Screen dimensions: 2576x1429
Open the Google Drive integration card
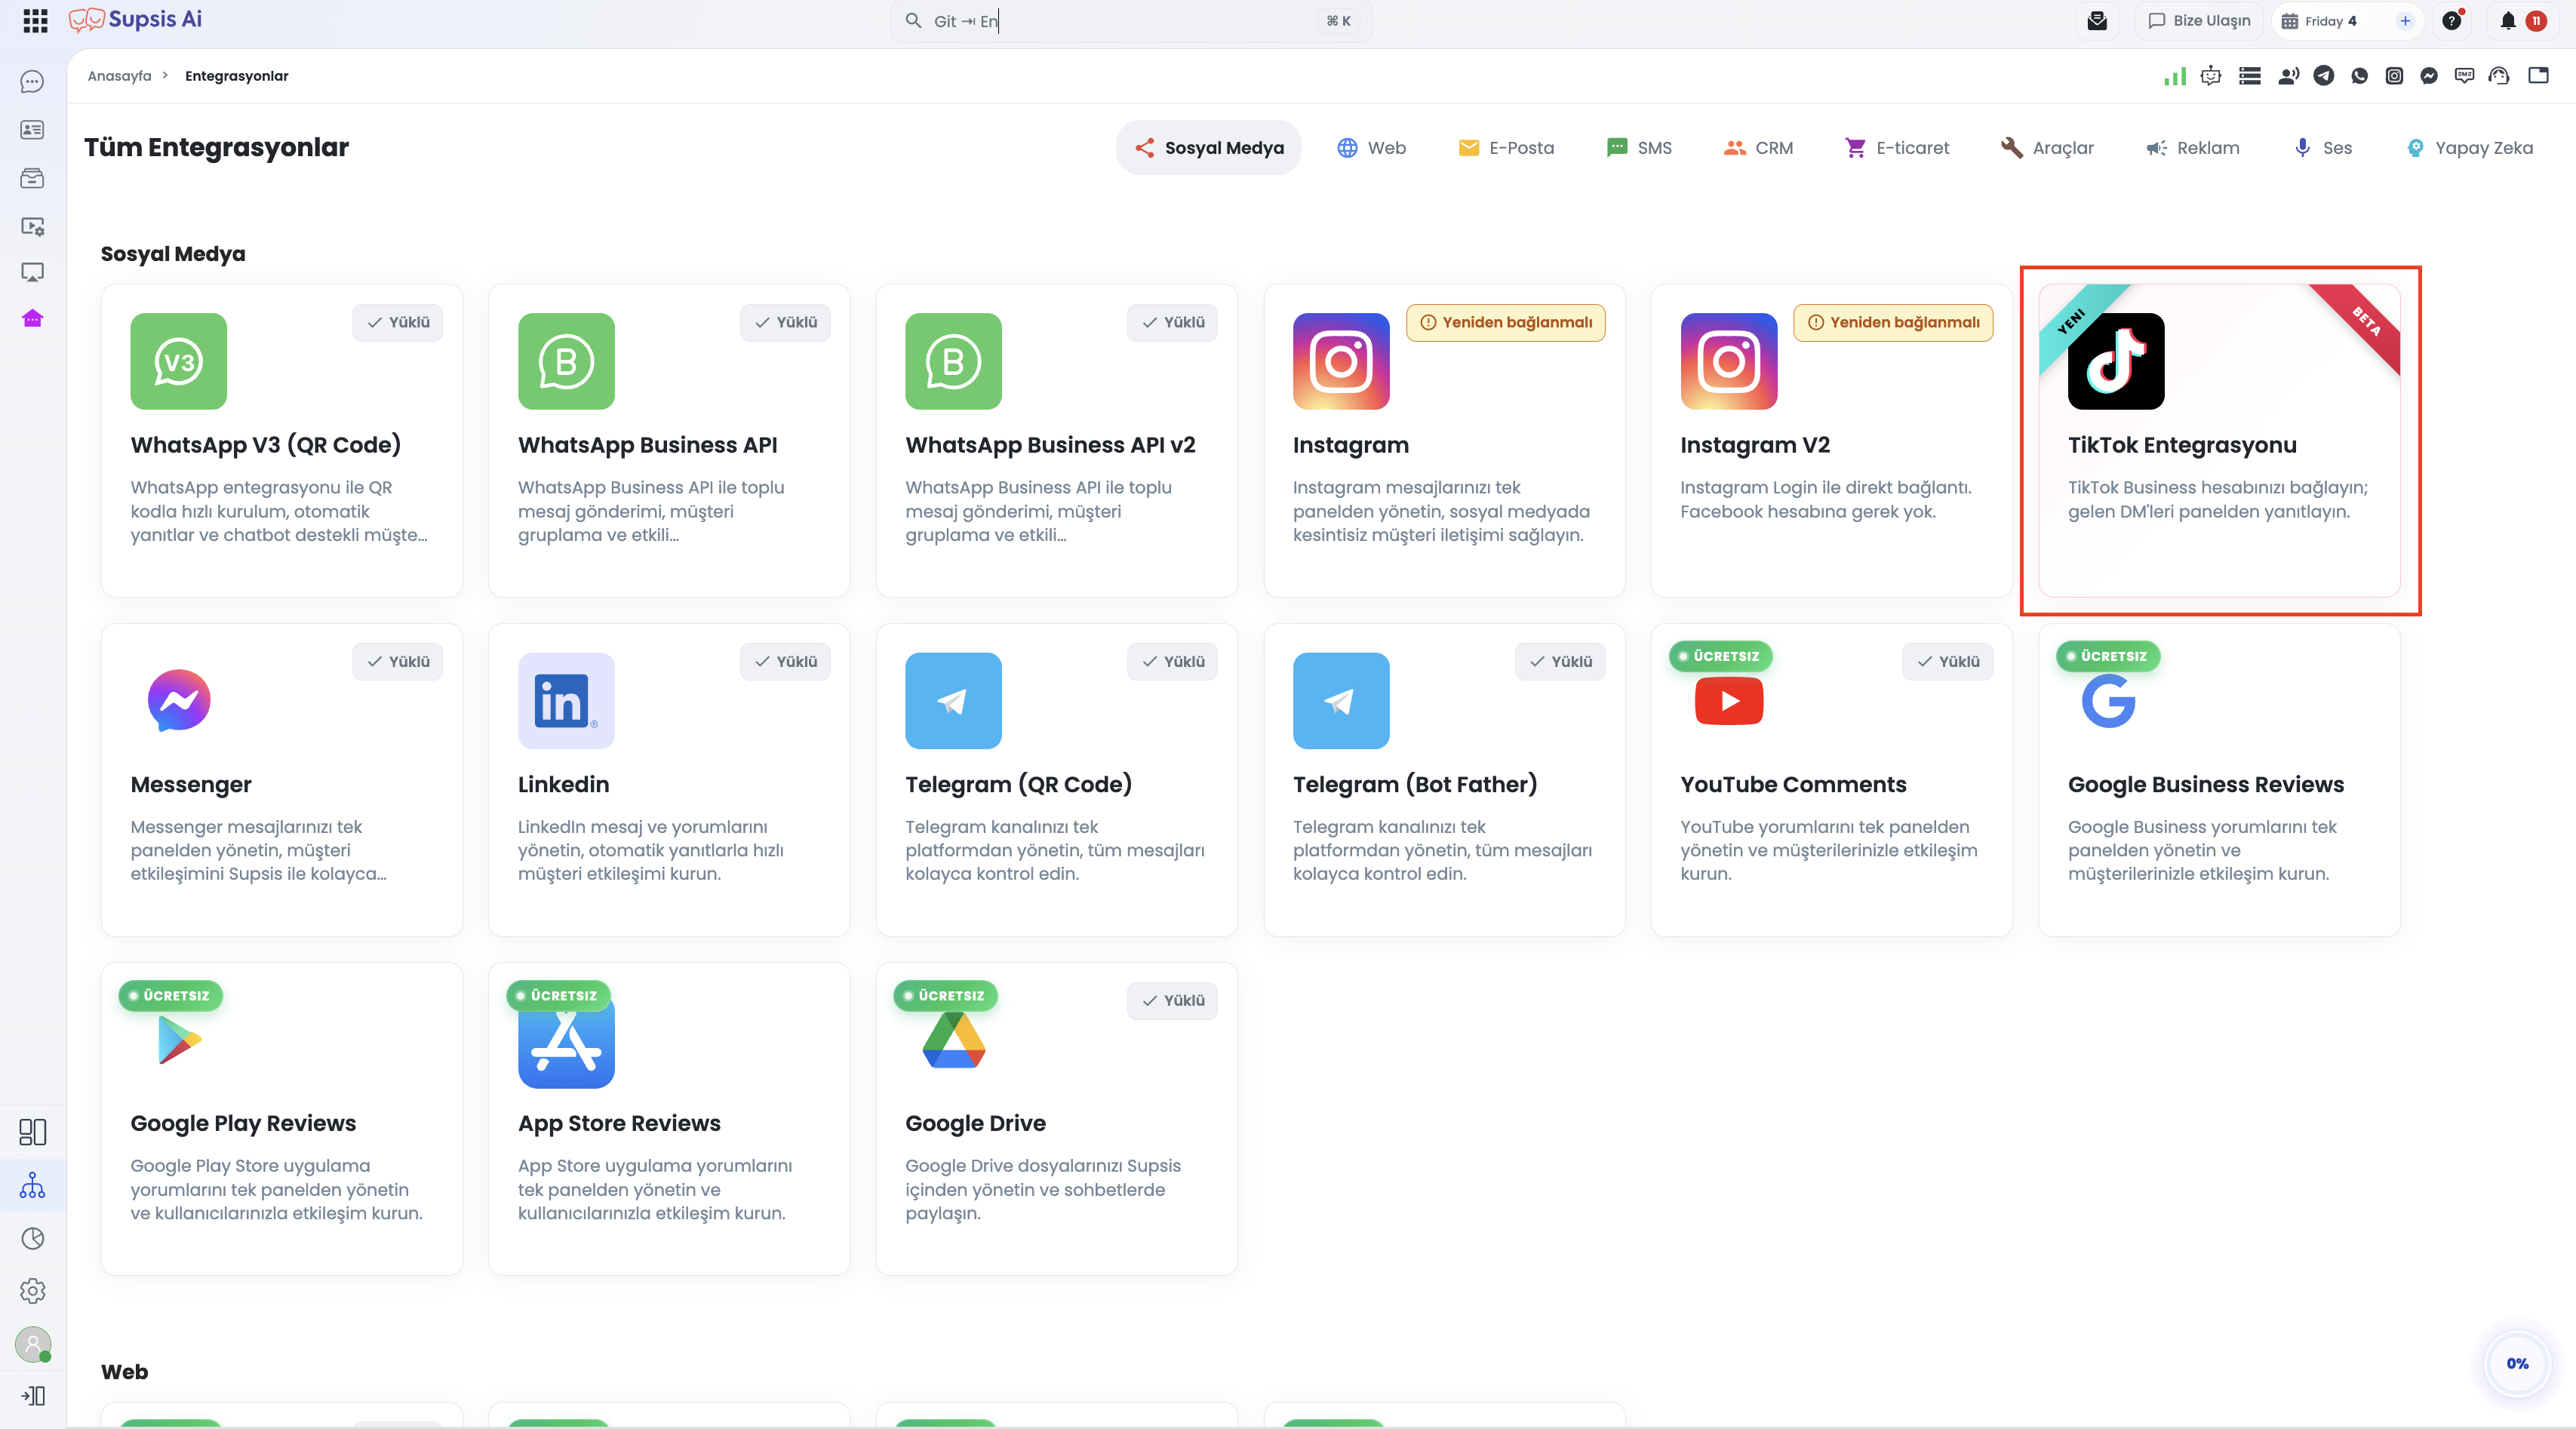(x=1056, y=1119)
